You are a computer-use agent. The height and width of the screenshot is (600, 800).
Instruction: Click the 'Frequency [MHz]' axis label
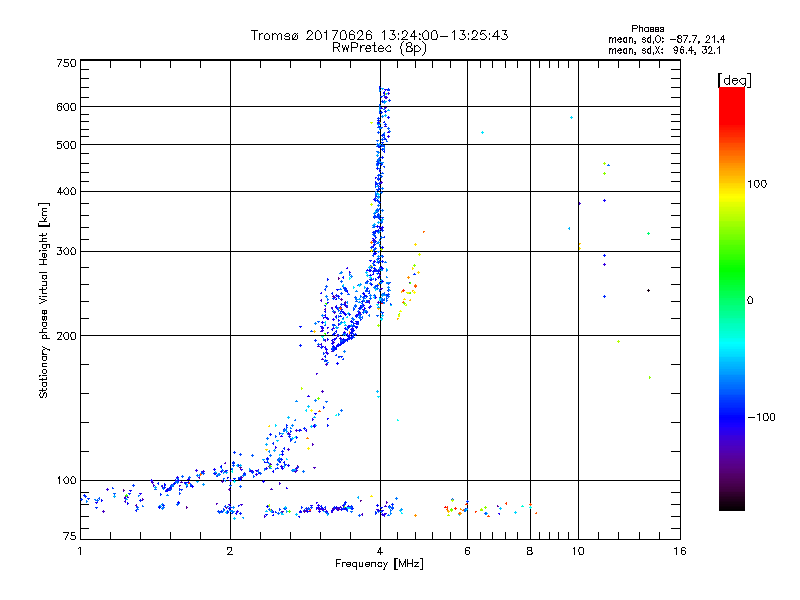pyautogui.click(x=379, y=564)
